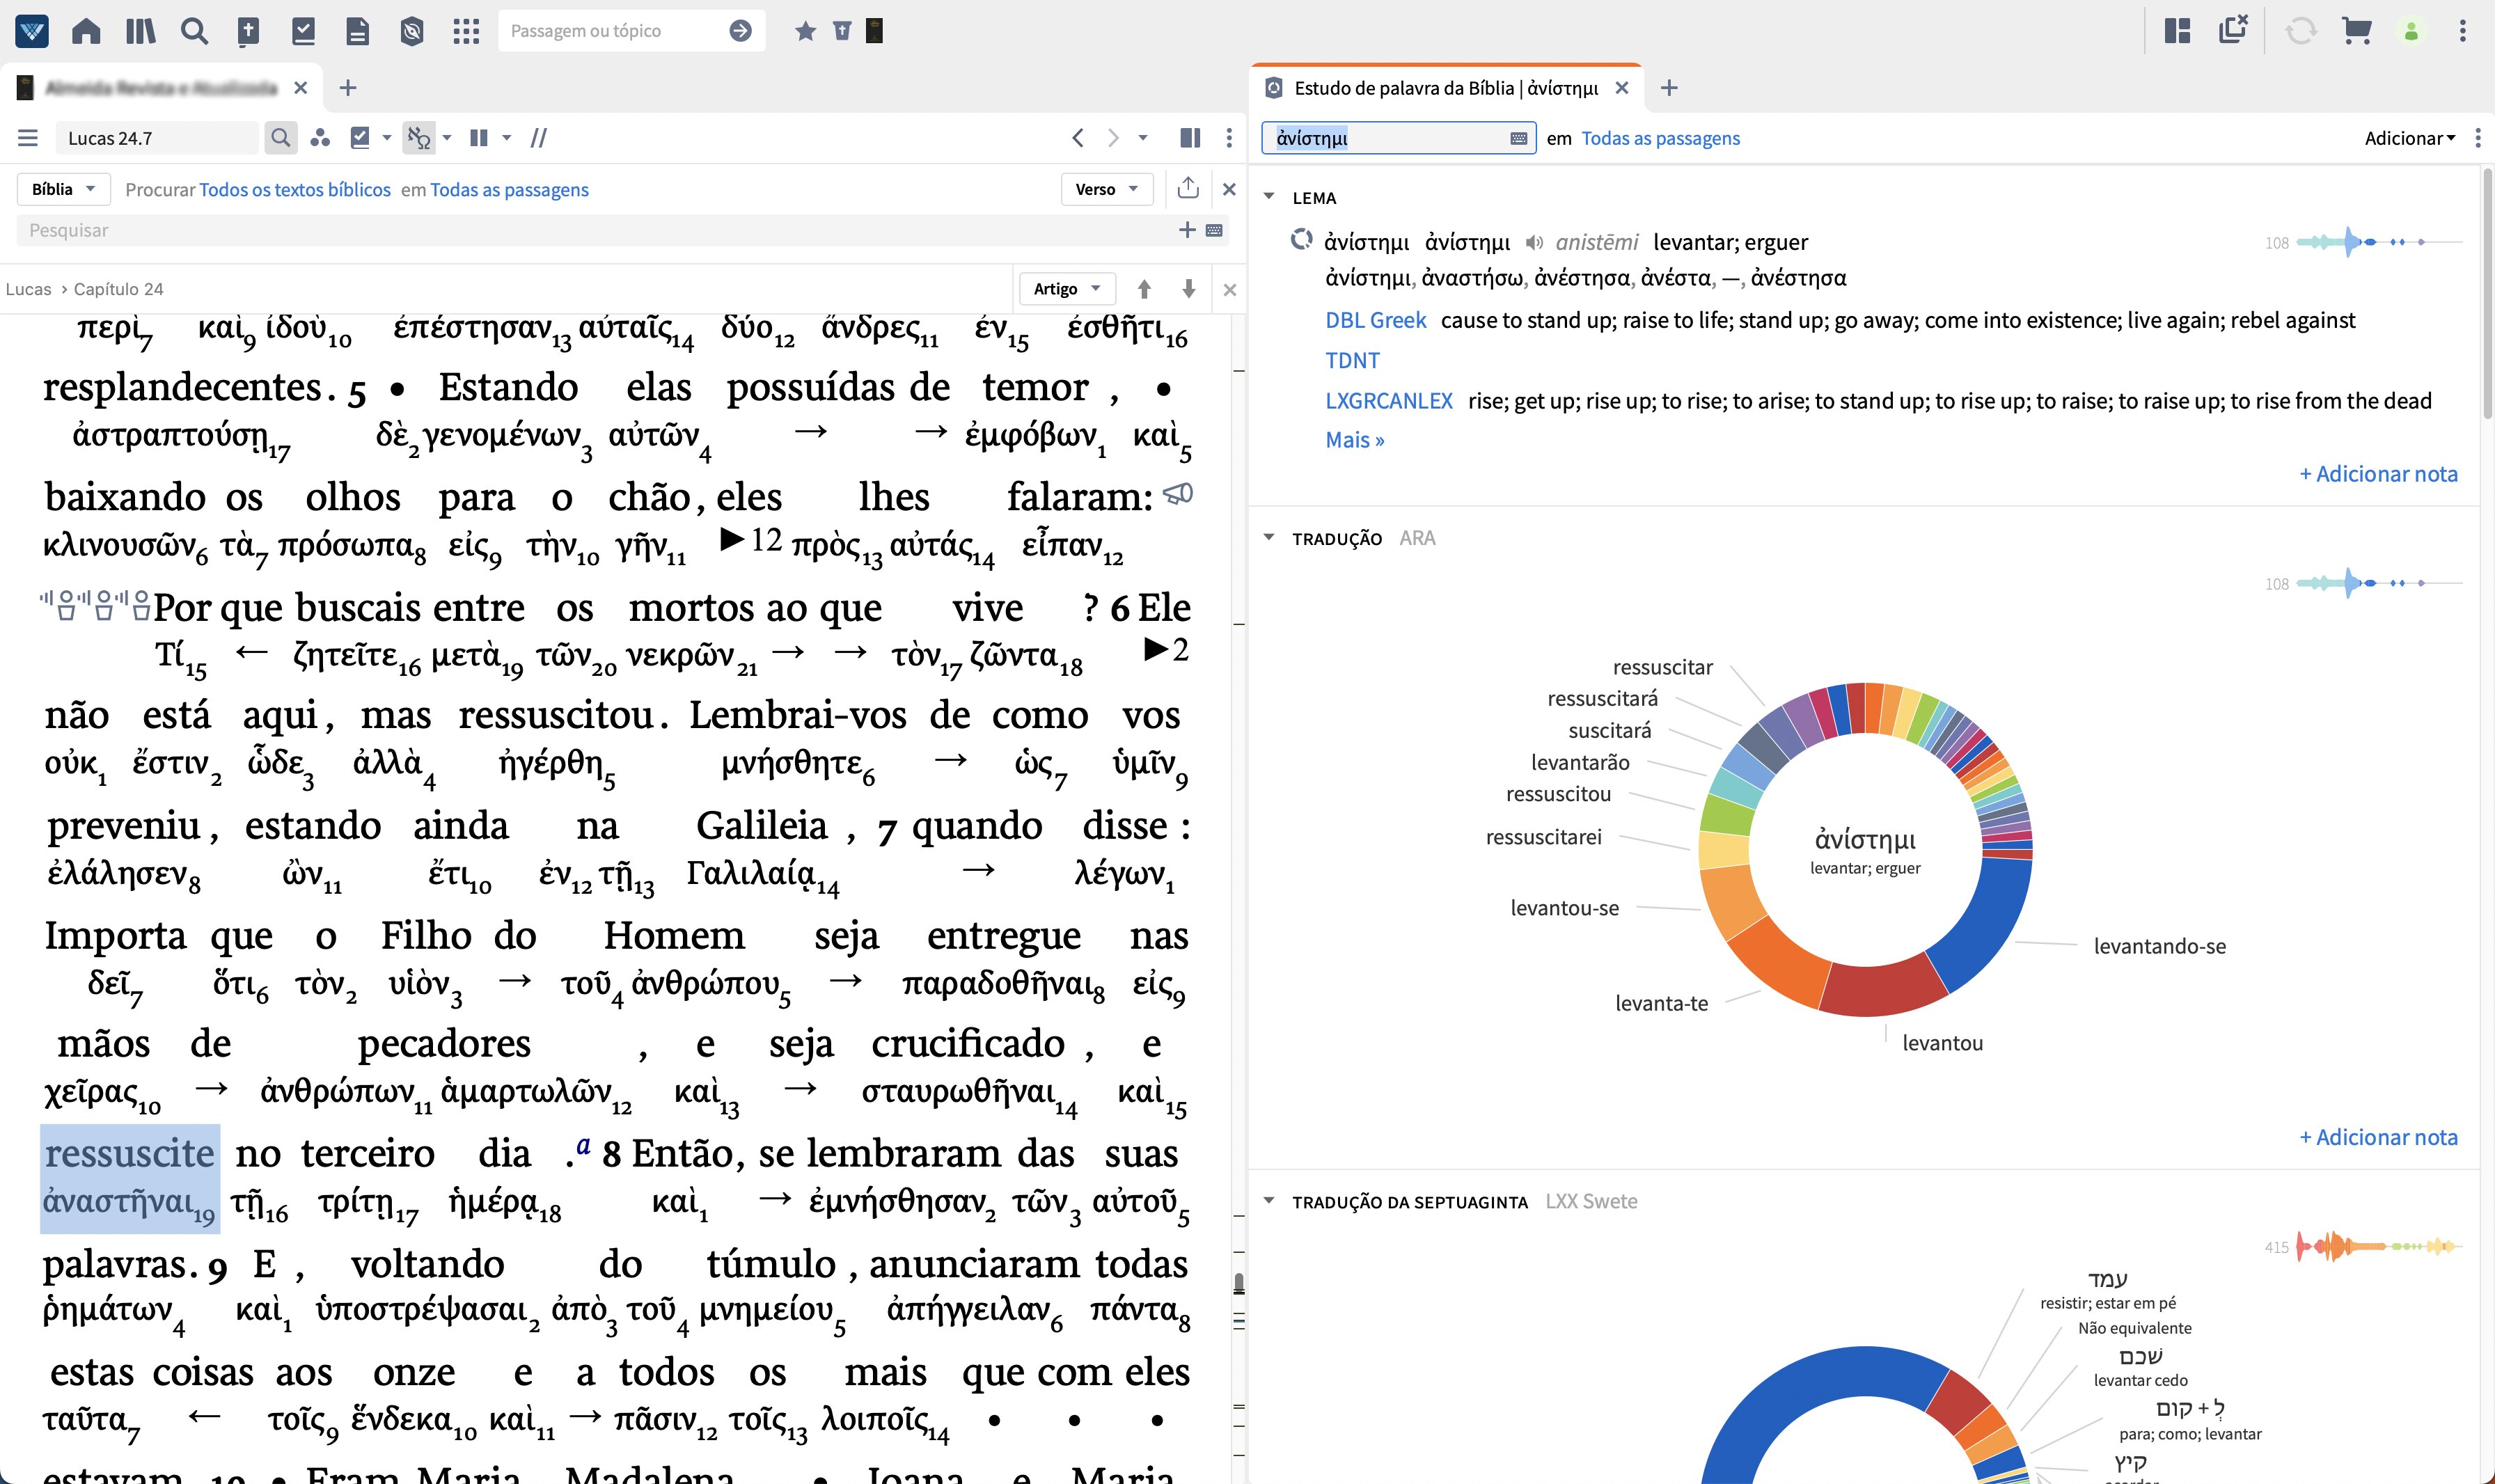Open the Verso results dropdown
The image size is (2495, 1484).
coord(1106,189)
